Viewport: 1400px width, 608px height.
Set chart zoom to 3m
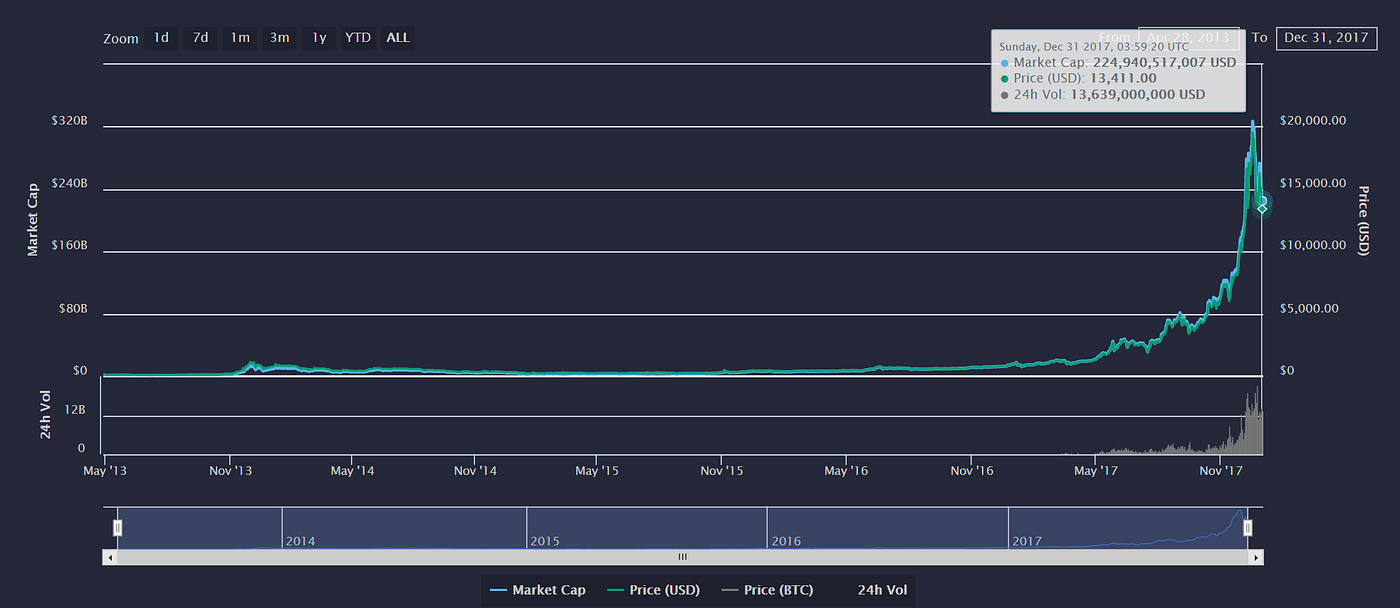point(279,38)
